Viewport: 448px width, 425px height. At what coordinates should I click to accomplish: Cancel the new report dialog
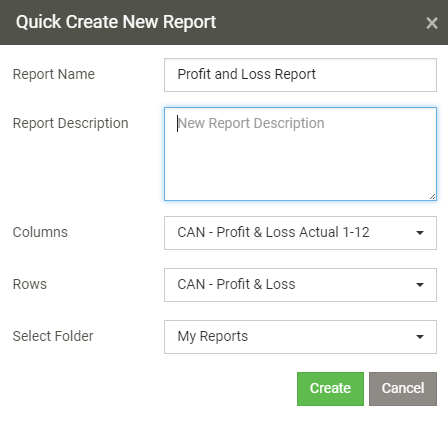point(403,389)
